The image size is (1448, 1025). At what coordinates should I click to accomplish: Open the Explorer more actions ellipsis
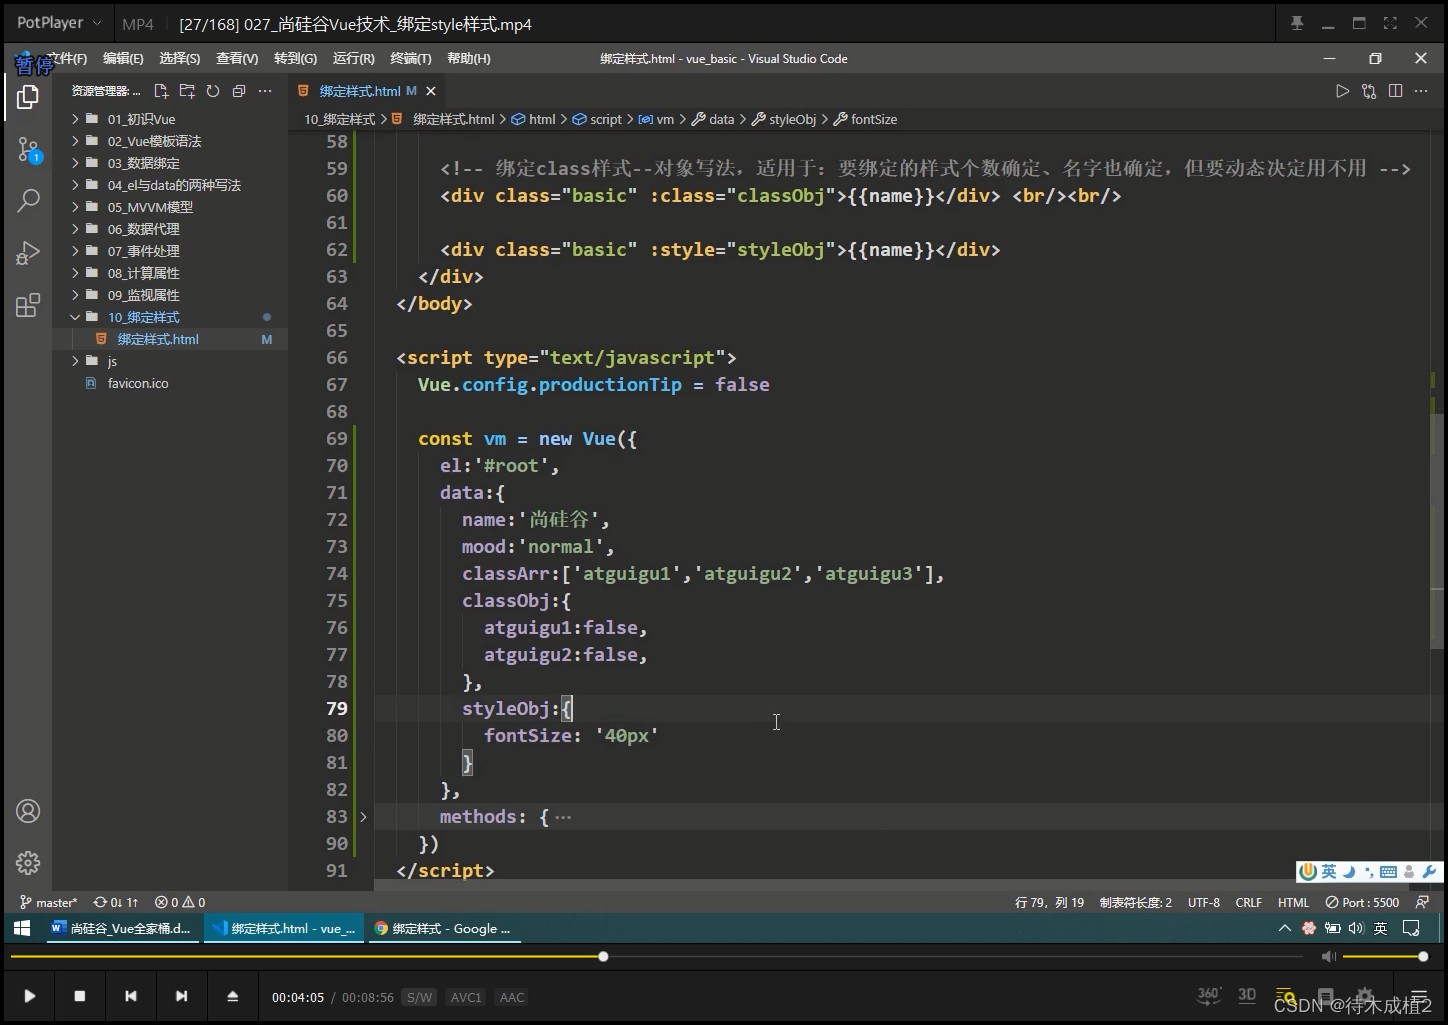click(x=265, y=91)
